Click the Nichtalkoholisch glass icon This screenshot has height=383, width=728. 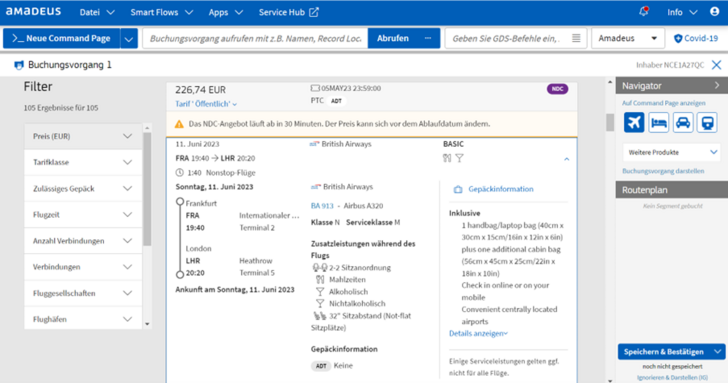[320, 304]
